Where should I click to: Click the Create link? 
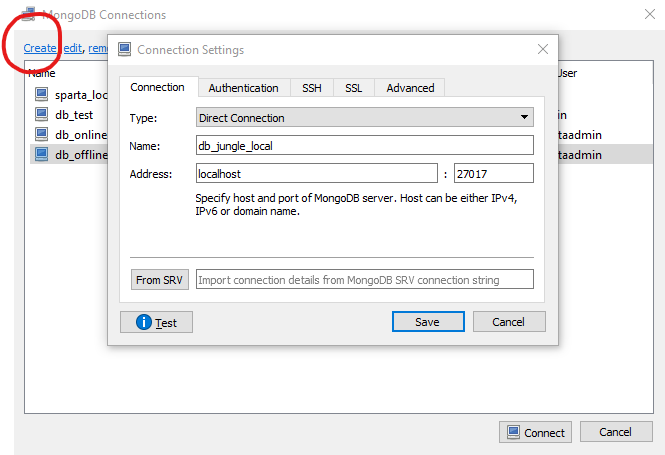coord(40,48)
